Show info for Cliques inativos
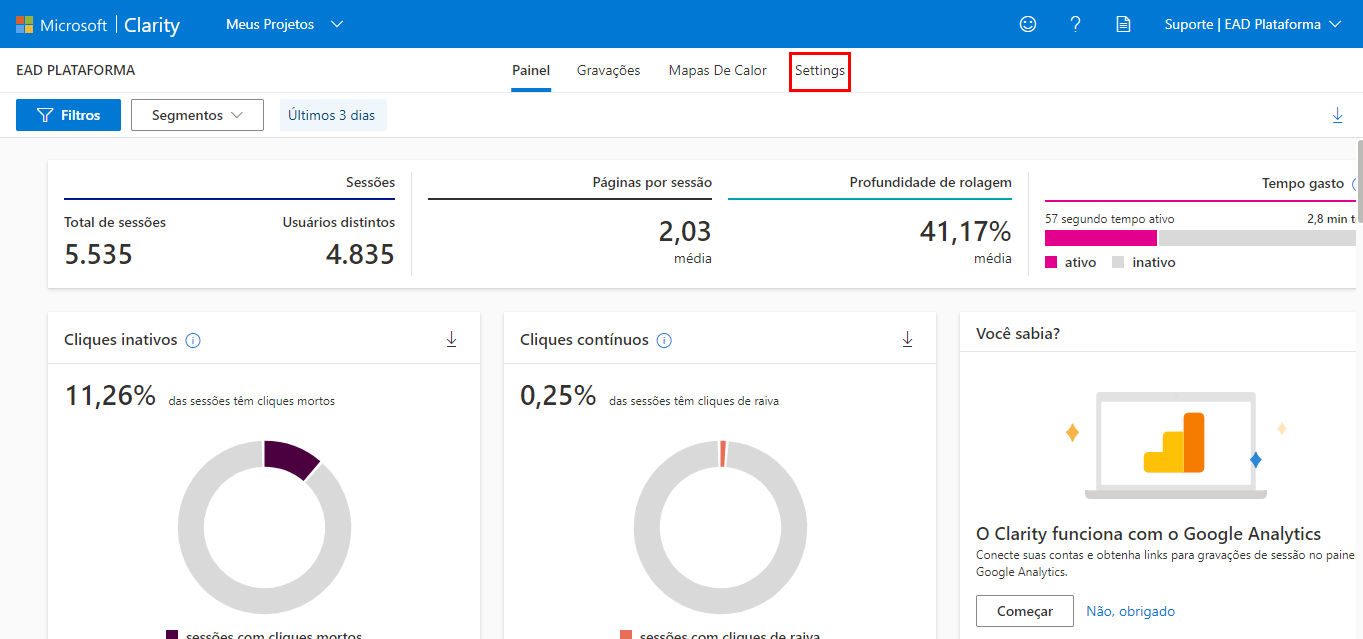The image size is (1363, 639). pyautogui.click(x=194, y=341)
